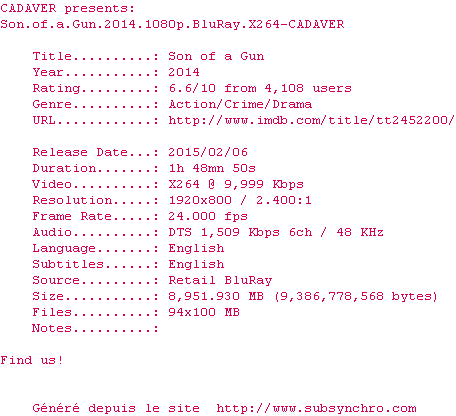Click the 'CADAVER presents:' header text

pos(68,8)
